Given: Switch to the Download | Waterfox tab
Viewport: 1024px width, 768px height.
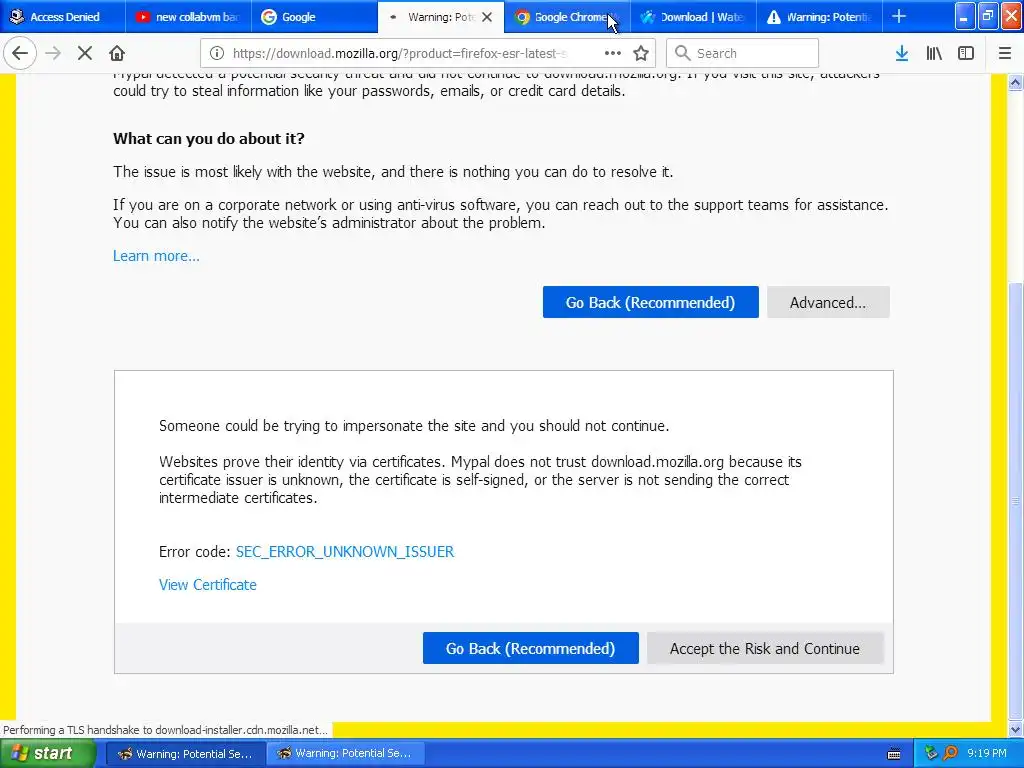Looking at the screenshot, I should pos(693,17).
